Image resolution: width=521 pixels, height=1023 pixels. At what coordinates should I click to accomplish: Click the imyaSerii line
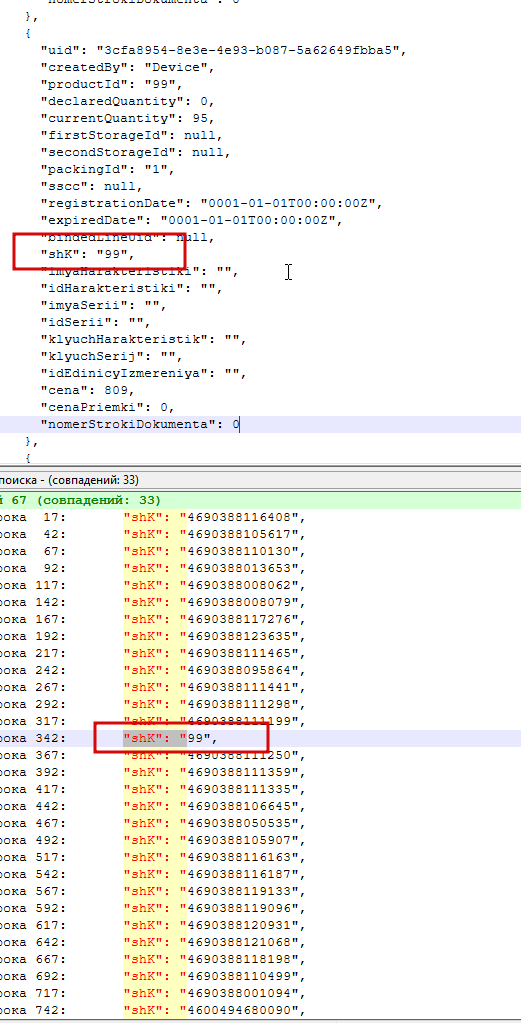coord(104,305)
